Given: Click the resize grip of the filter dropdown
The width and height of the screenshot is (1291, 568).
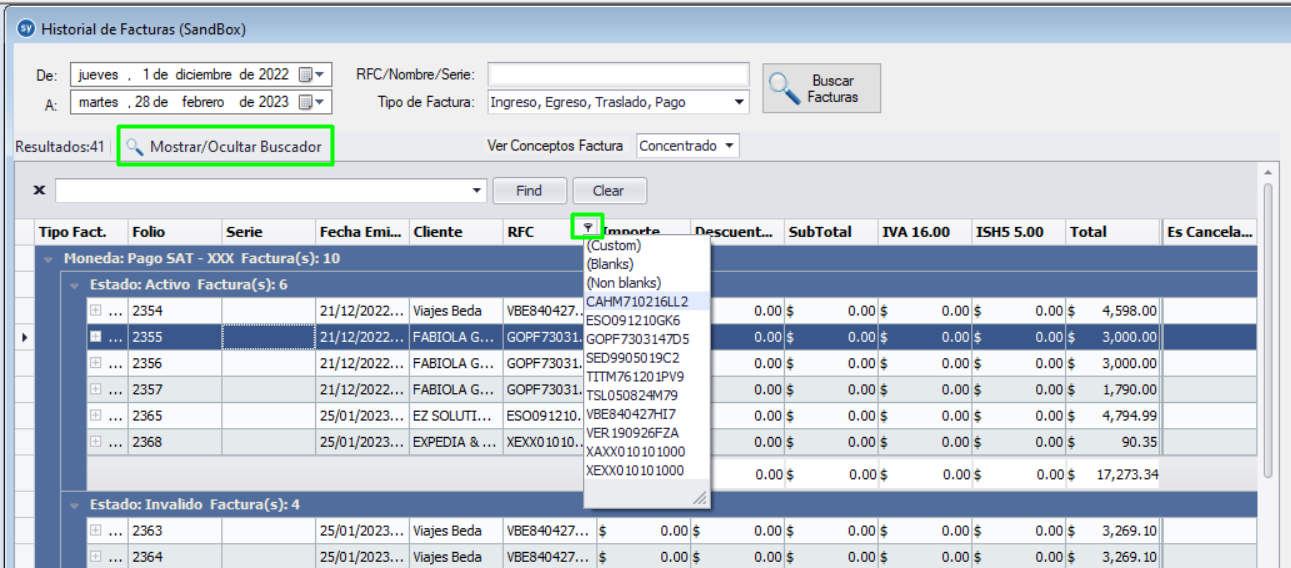Looking at the screenshot, I should (x=700, y=497).
